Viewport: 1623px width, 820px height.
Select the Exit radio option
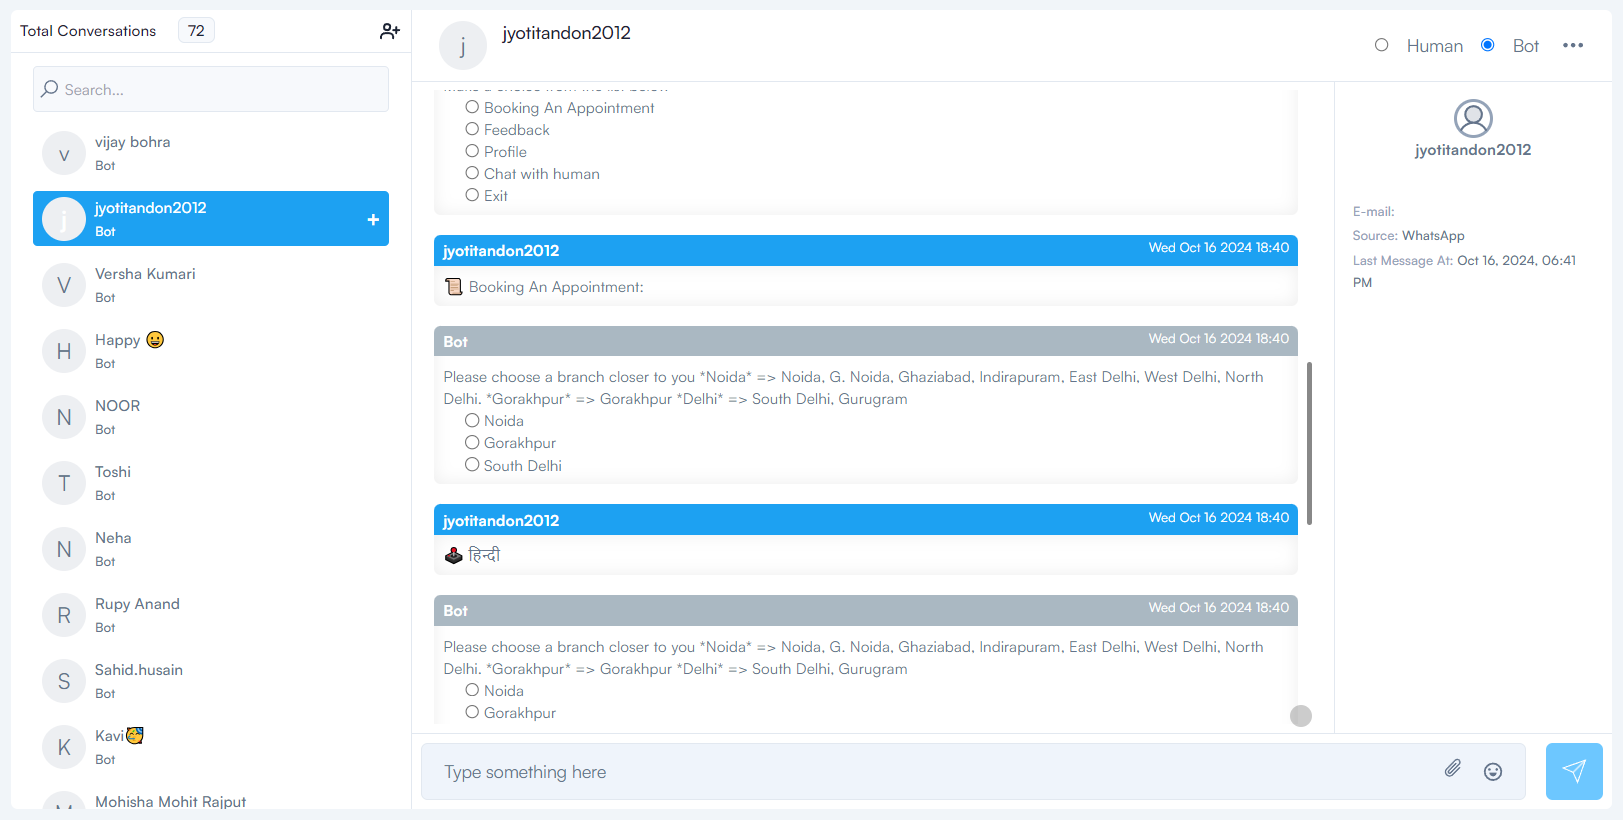(472, 195)
